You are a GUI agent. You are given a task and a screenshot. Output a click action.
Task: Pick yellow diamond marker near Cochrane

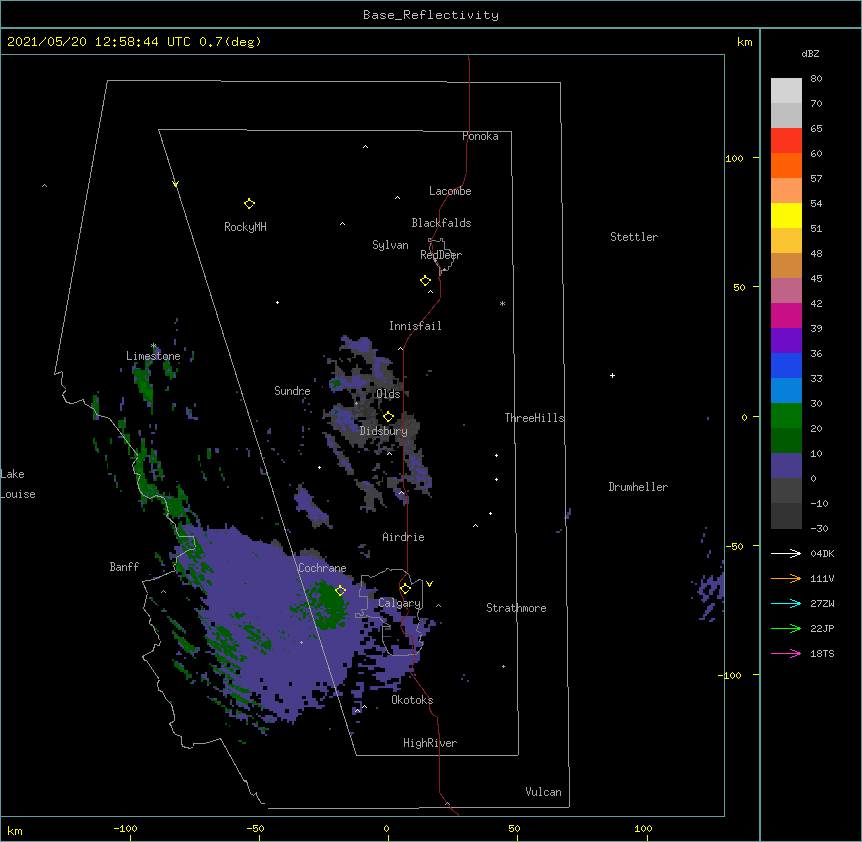pyautogui.click(x=340, y=591)
